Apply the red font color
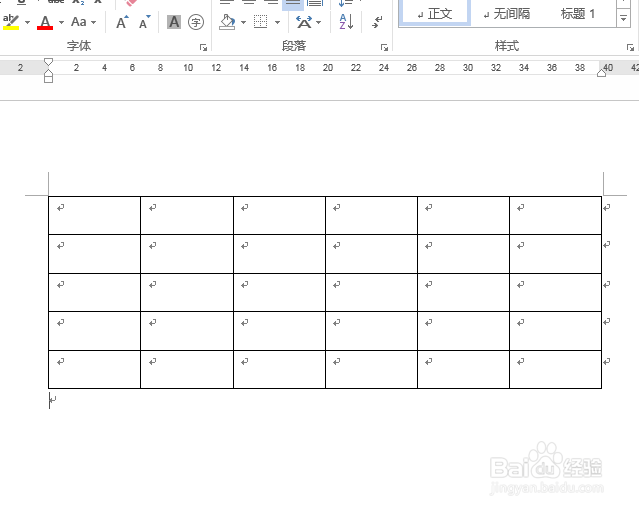The width and height of the screenshot is (639, 510). (x=45, y=22)
